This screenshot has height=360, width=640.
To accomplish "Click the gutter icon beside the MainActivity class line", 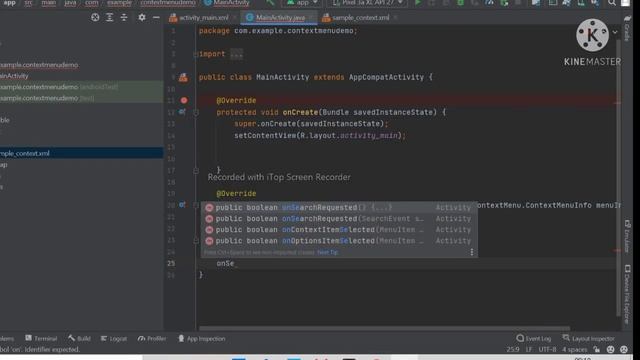I will 183,77.
